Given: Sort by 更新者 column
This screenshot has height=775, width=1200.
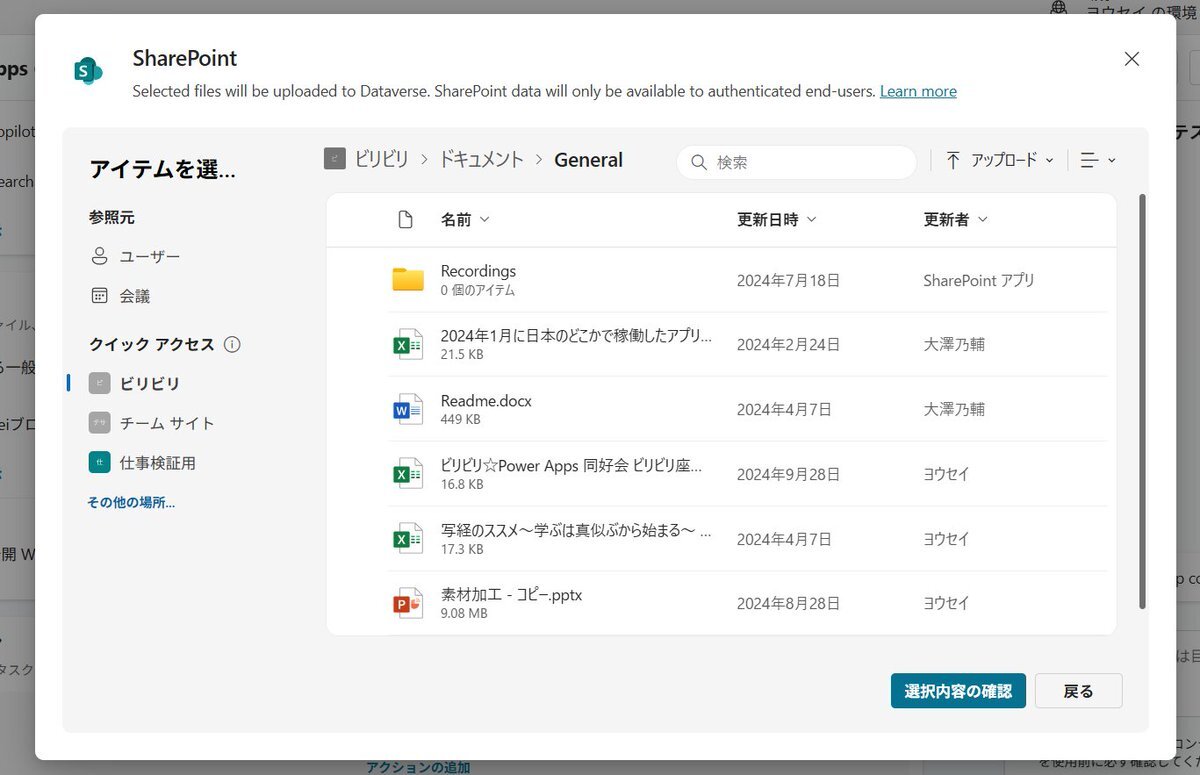Looking at the screenshot, I should pos(955,220).
